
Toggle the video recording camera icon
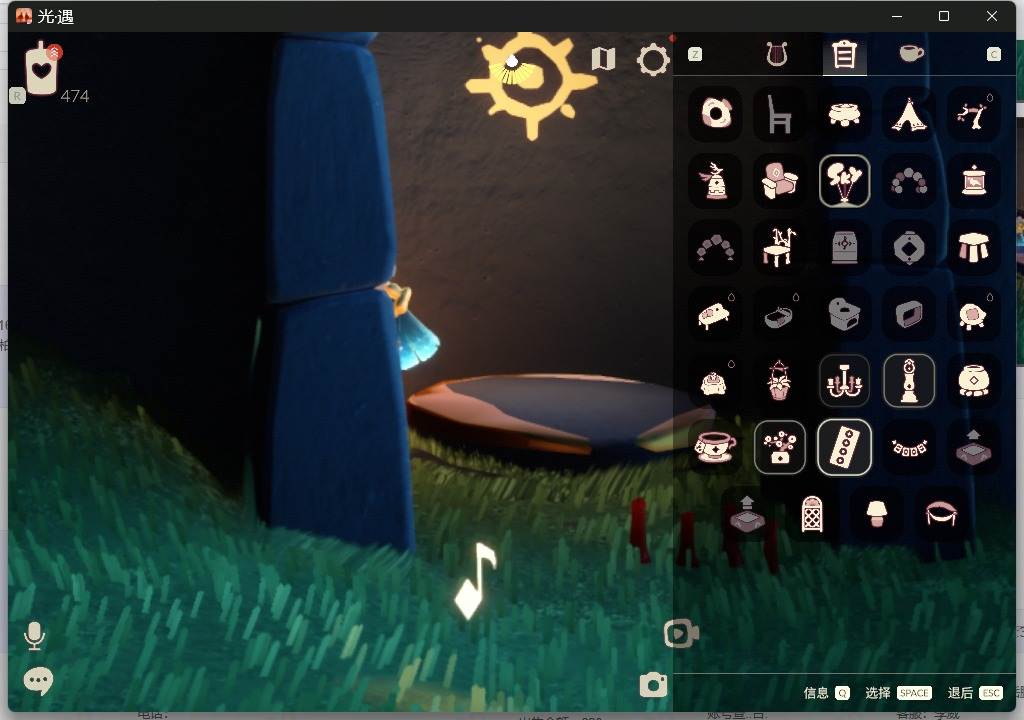tap(681, 633)
